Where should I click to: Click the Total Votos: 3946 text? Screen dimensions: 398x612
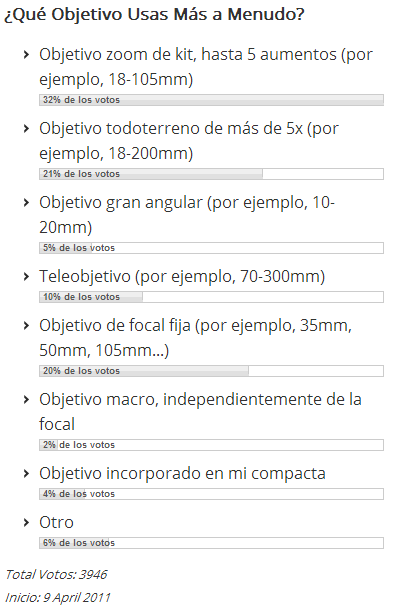pos(56,575)
